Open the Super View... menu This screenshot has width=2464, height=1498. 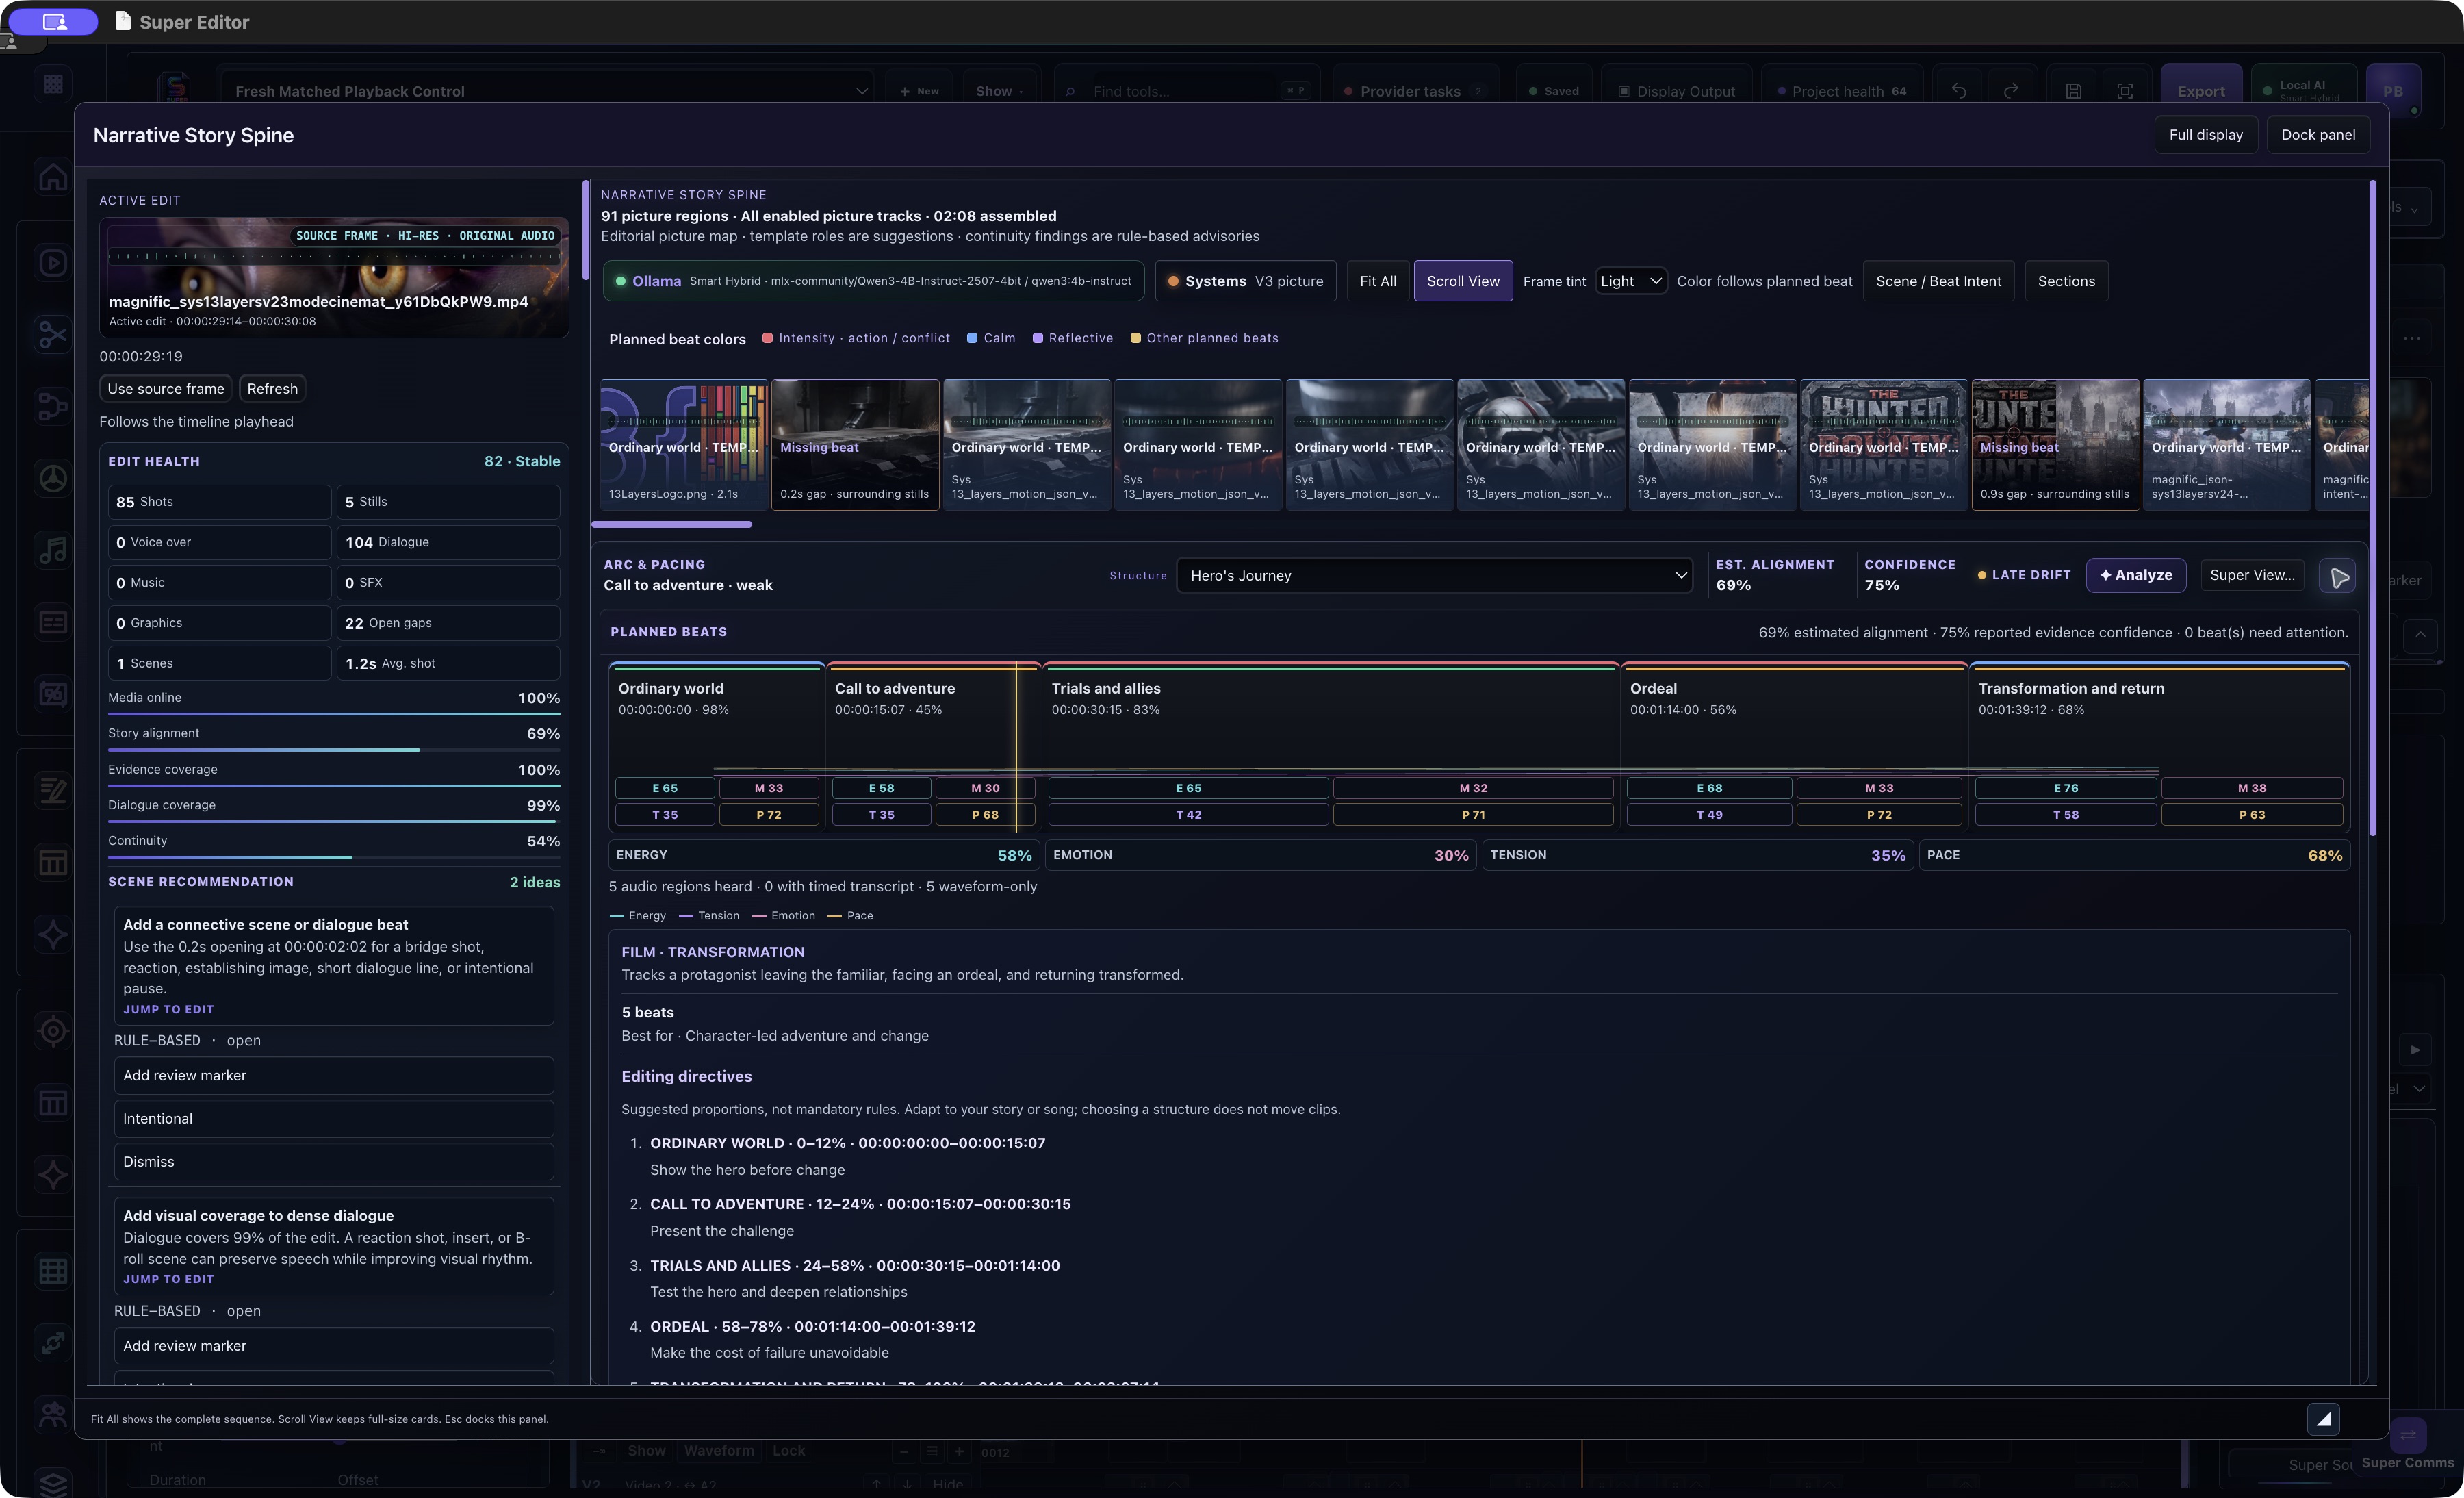click(x=2252, y=575)
